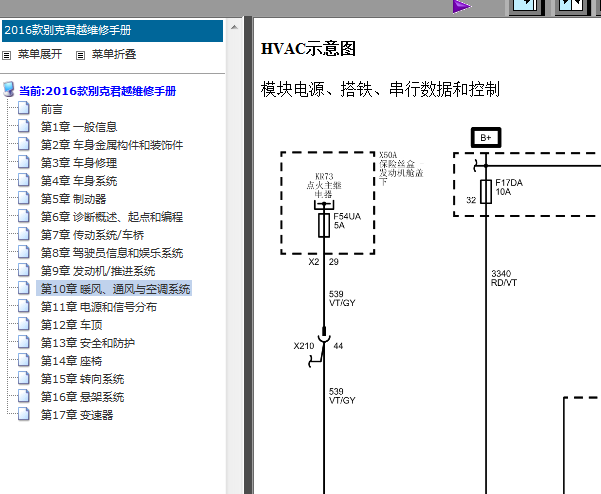Open the 前言 tree entry

click(52, 109)
